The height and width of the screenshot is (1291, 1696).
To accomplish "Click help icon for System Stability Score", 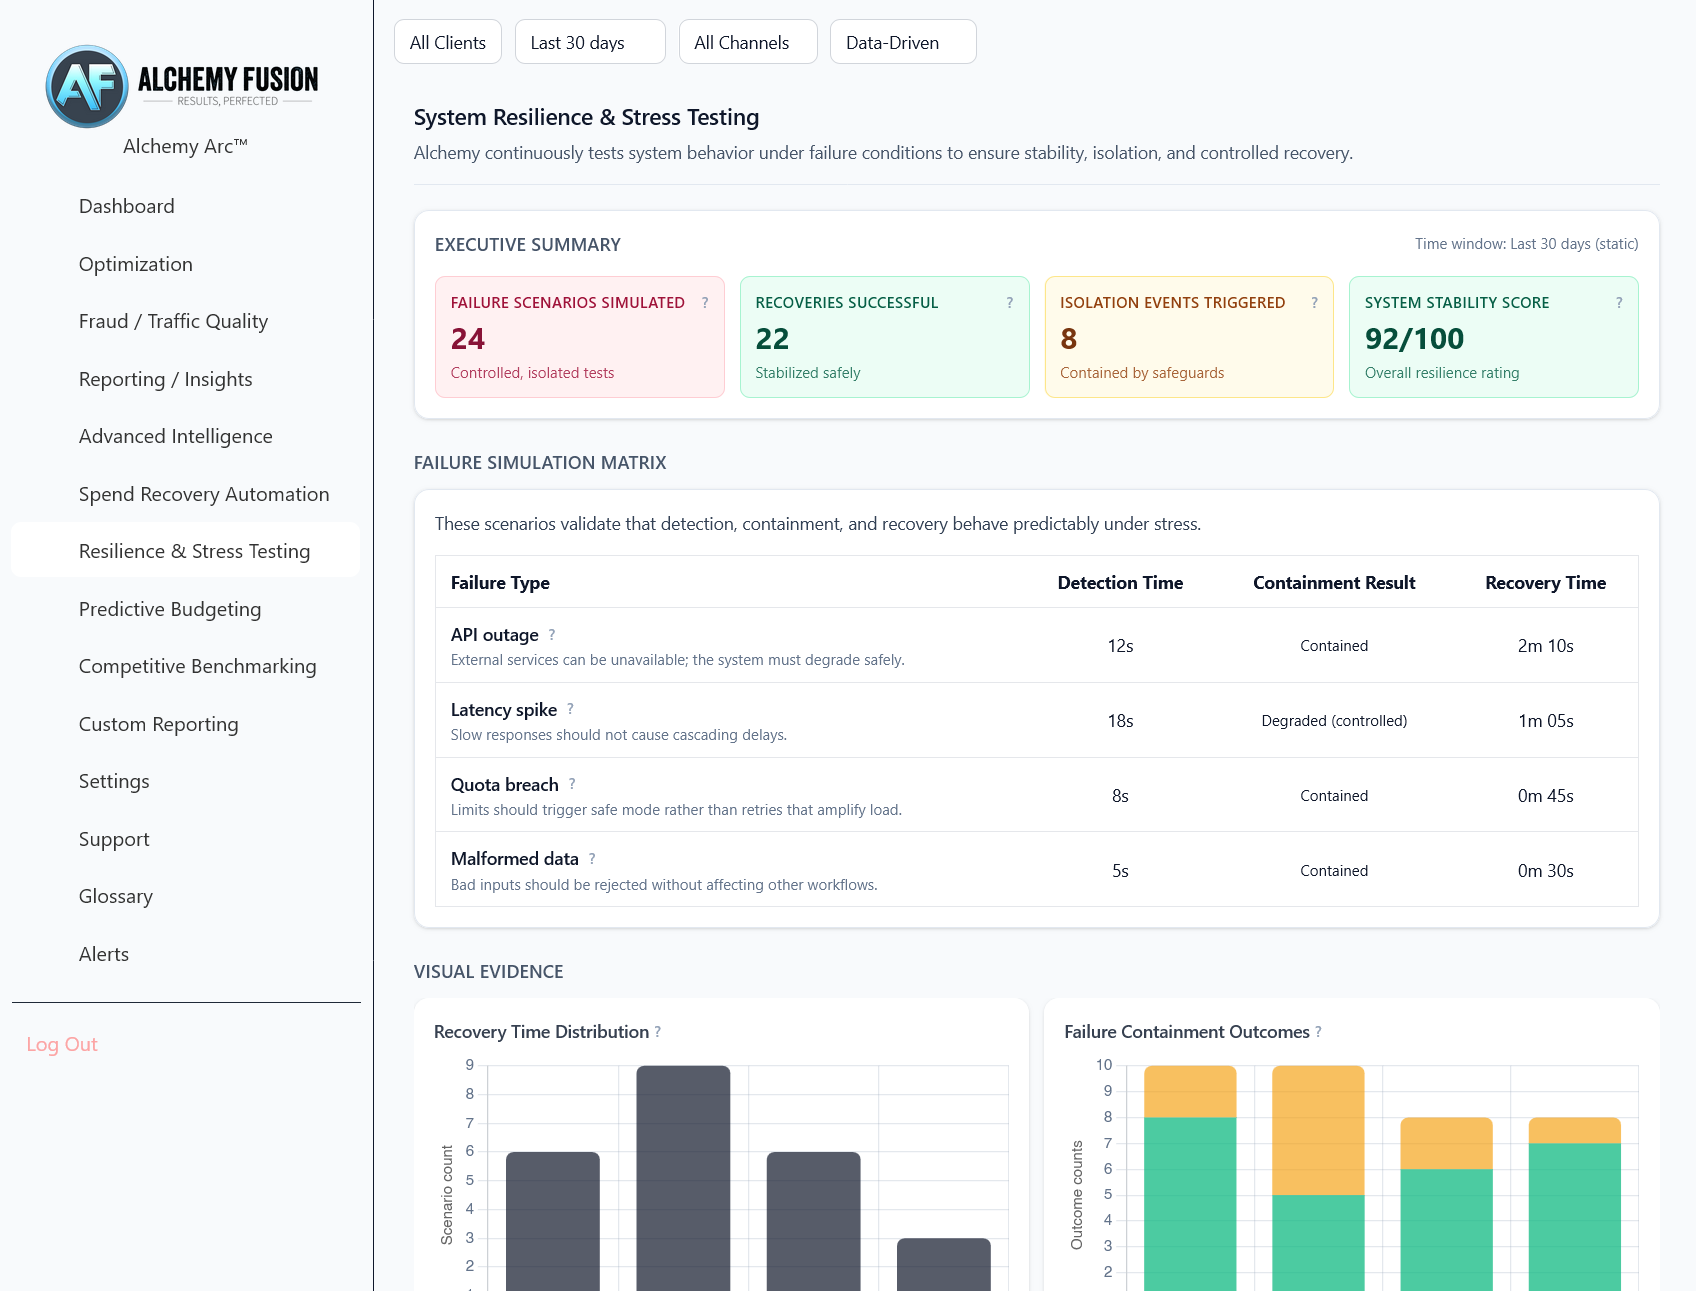I will tap(1619, 303).
